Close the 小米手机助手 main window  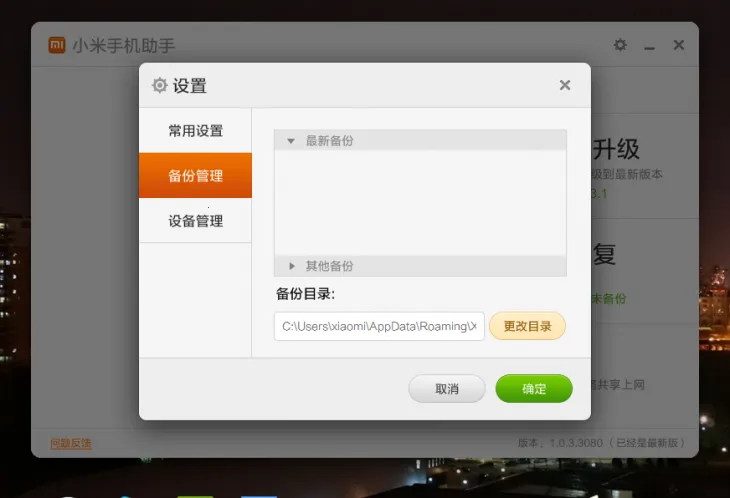pyautogui.click(x=679, y=45)
